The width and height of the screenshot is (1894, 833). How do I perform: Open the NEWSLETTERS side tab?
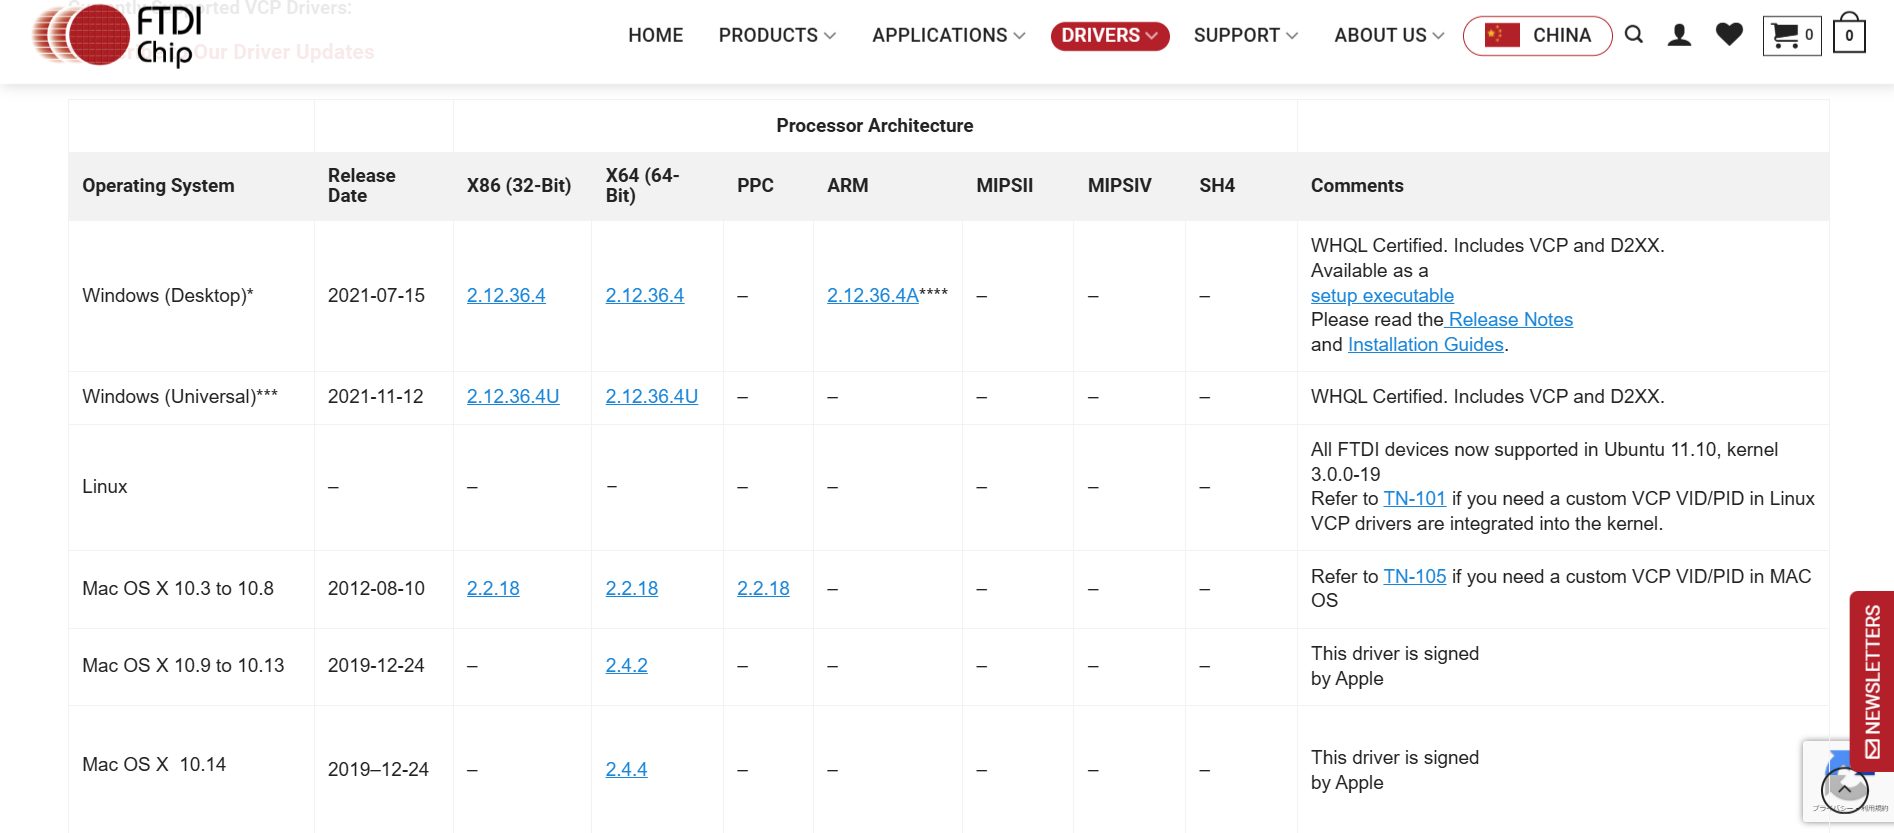pyautogui.click(x=1872, y=681)
